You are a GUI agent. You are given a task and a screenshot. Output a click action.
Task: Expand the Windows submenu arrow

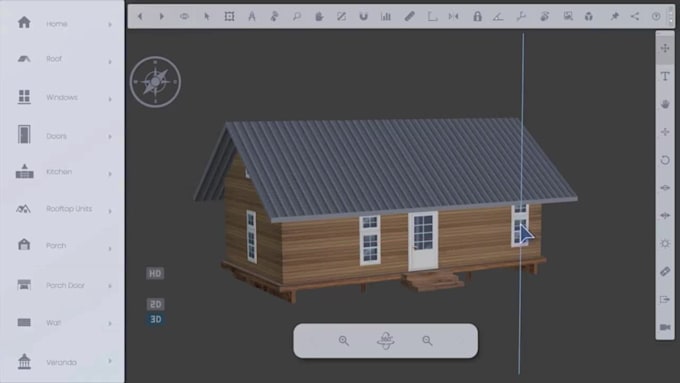point(110,99)
